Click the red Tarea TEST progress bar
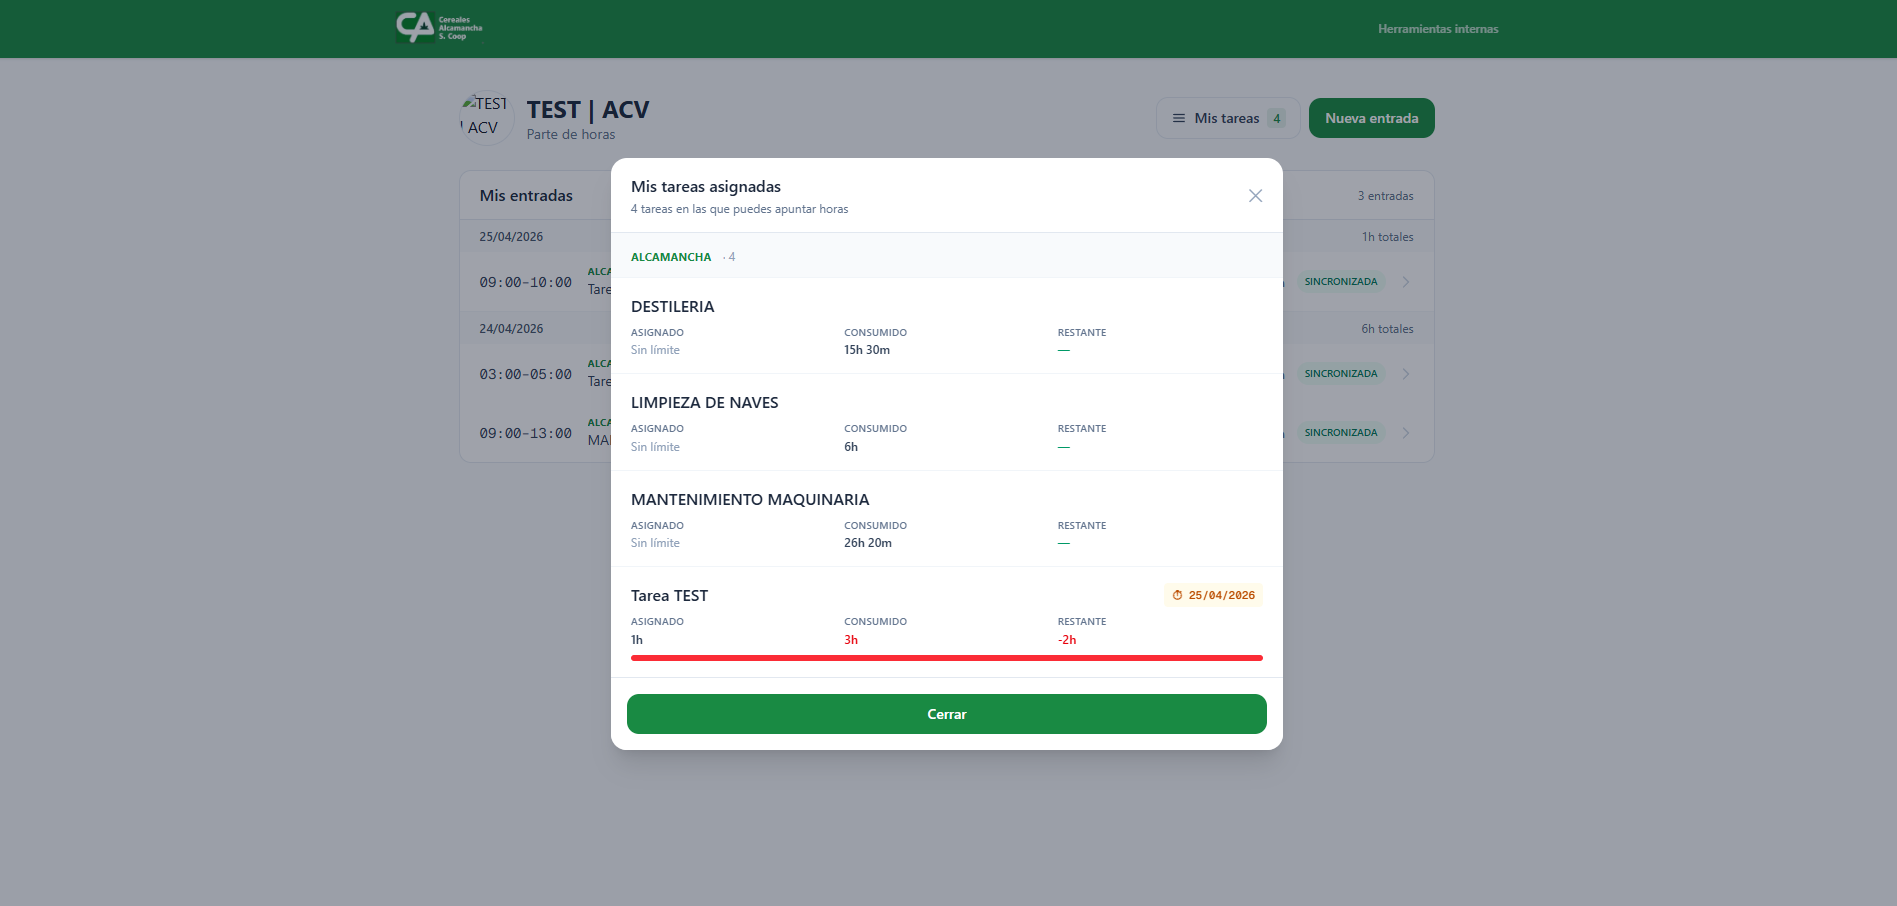Image resolution: width=1897 pixels, height=906 pixels. [x=946, y=658]
